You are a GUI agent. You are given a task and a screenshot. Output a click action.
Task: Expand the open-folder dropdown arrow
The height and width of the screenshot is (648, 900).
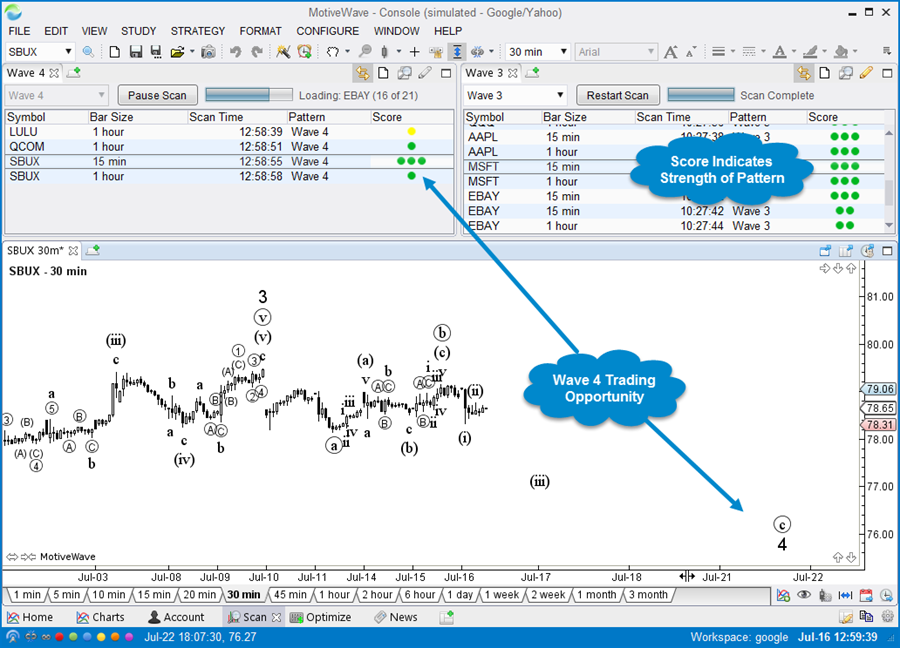192,52
